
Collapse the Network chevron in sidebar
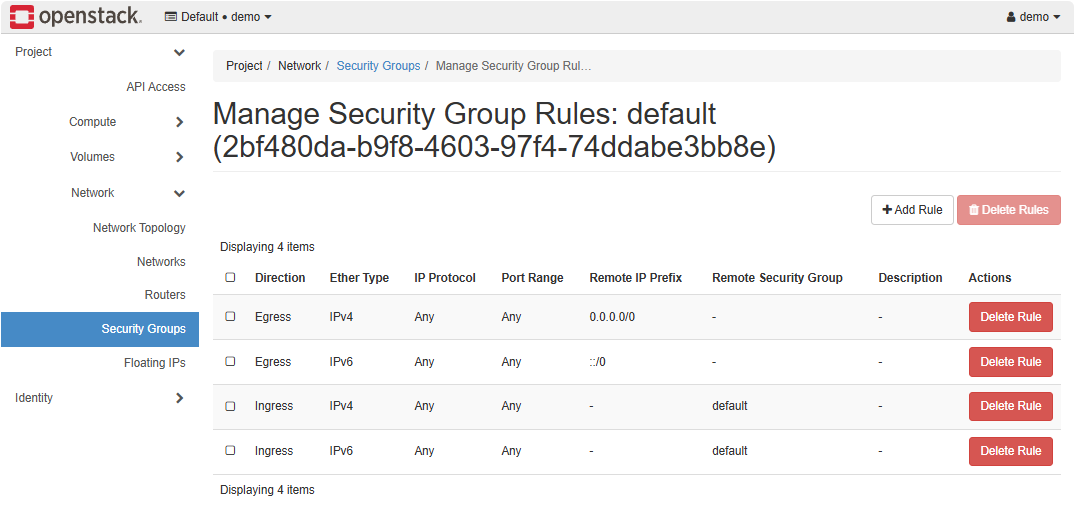pos(179,193)
